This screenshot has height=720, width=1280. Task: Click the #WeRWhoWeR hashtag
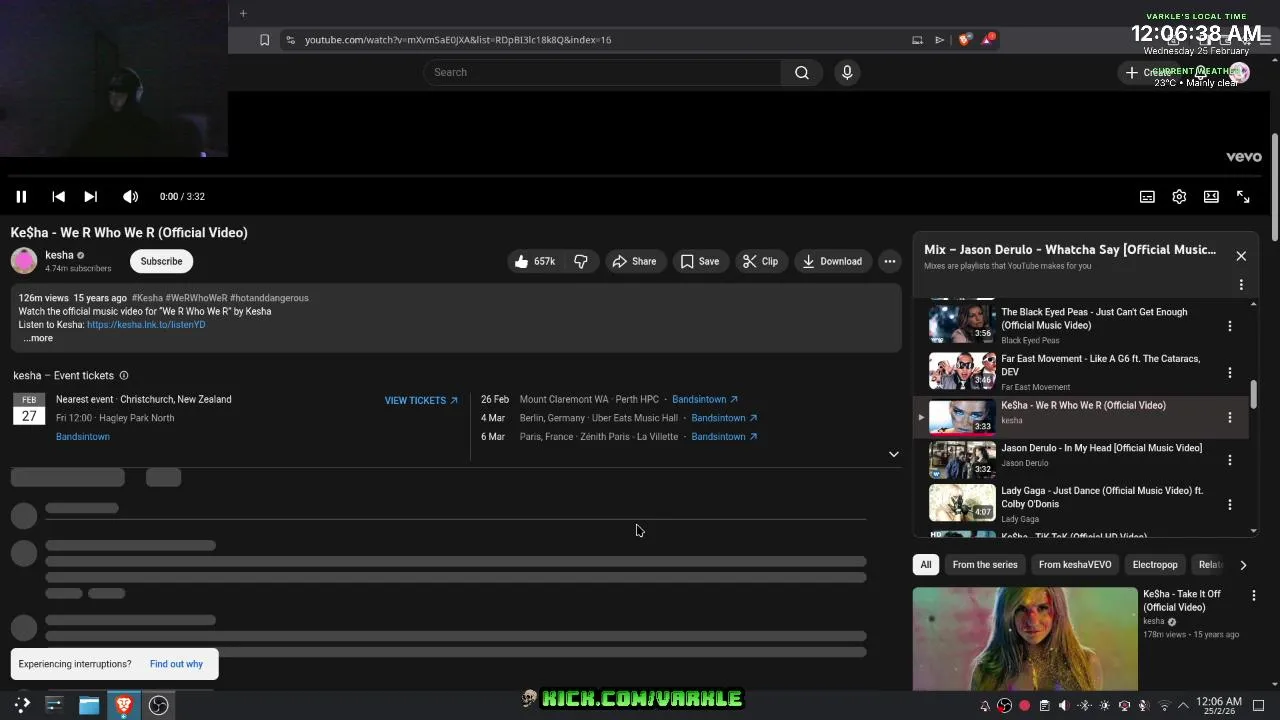pos(197,298)
